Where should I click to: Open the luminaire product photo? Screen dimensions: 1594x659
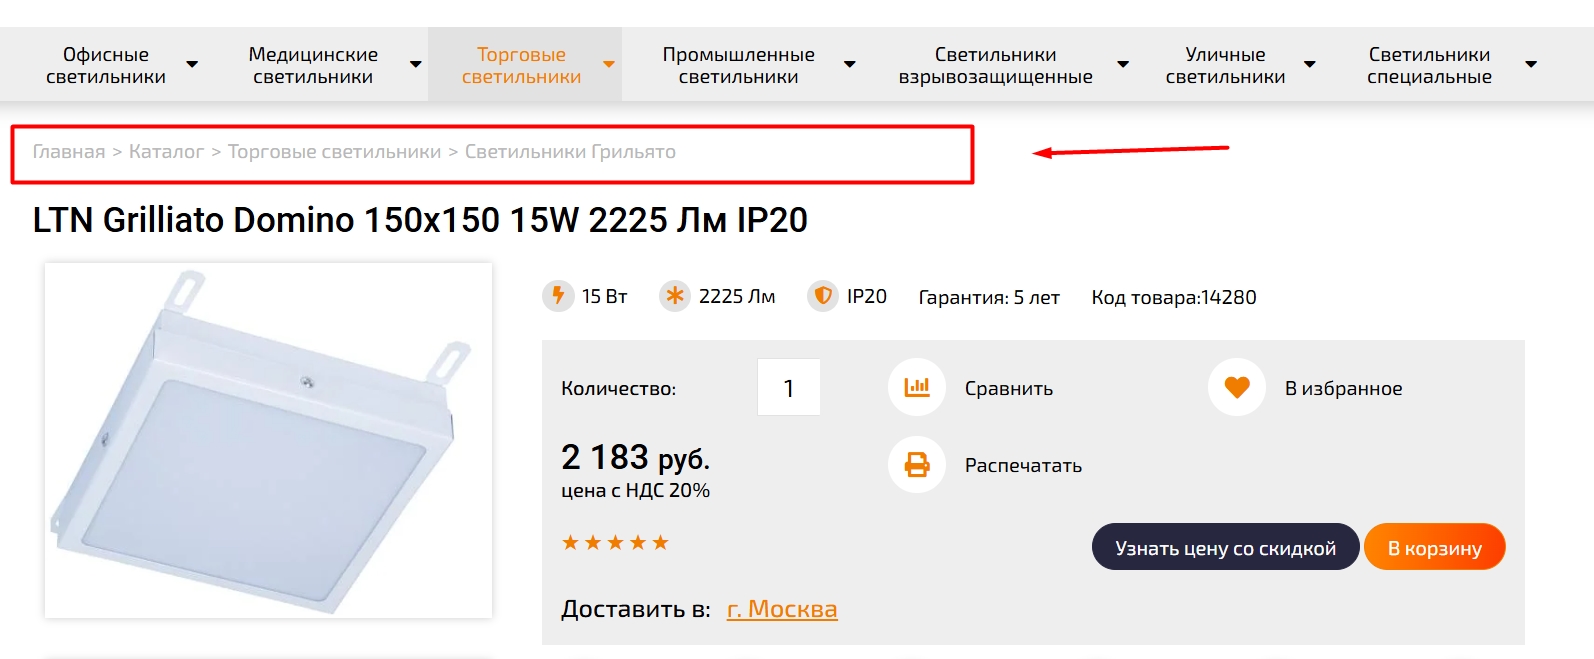tap(268, 440)
